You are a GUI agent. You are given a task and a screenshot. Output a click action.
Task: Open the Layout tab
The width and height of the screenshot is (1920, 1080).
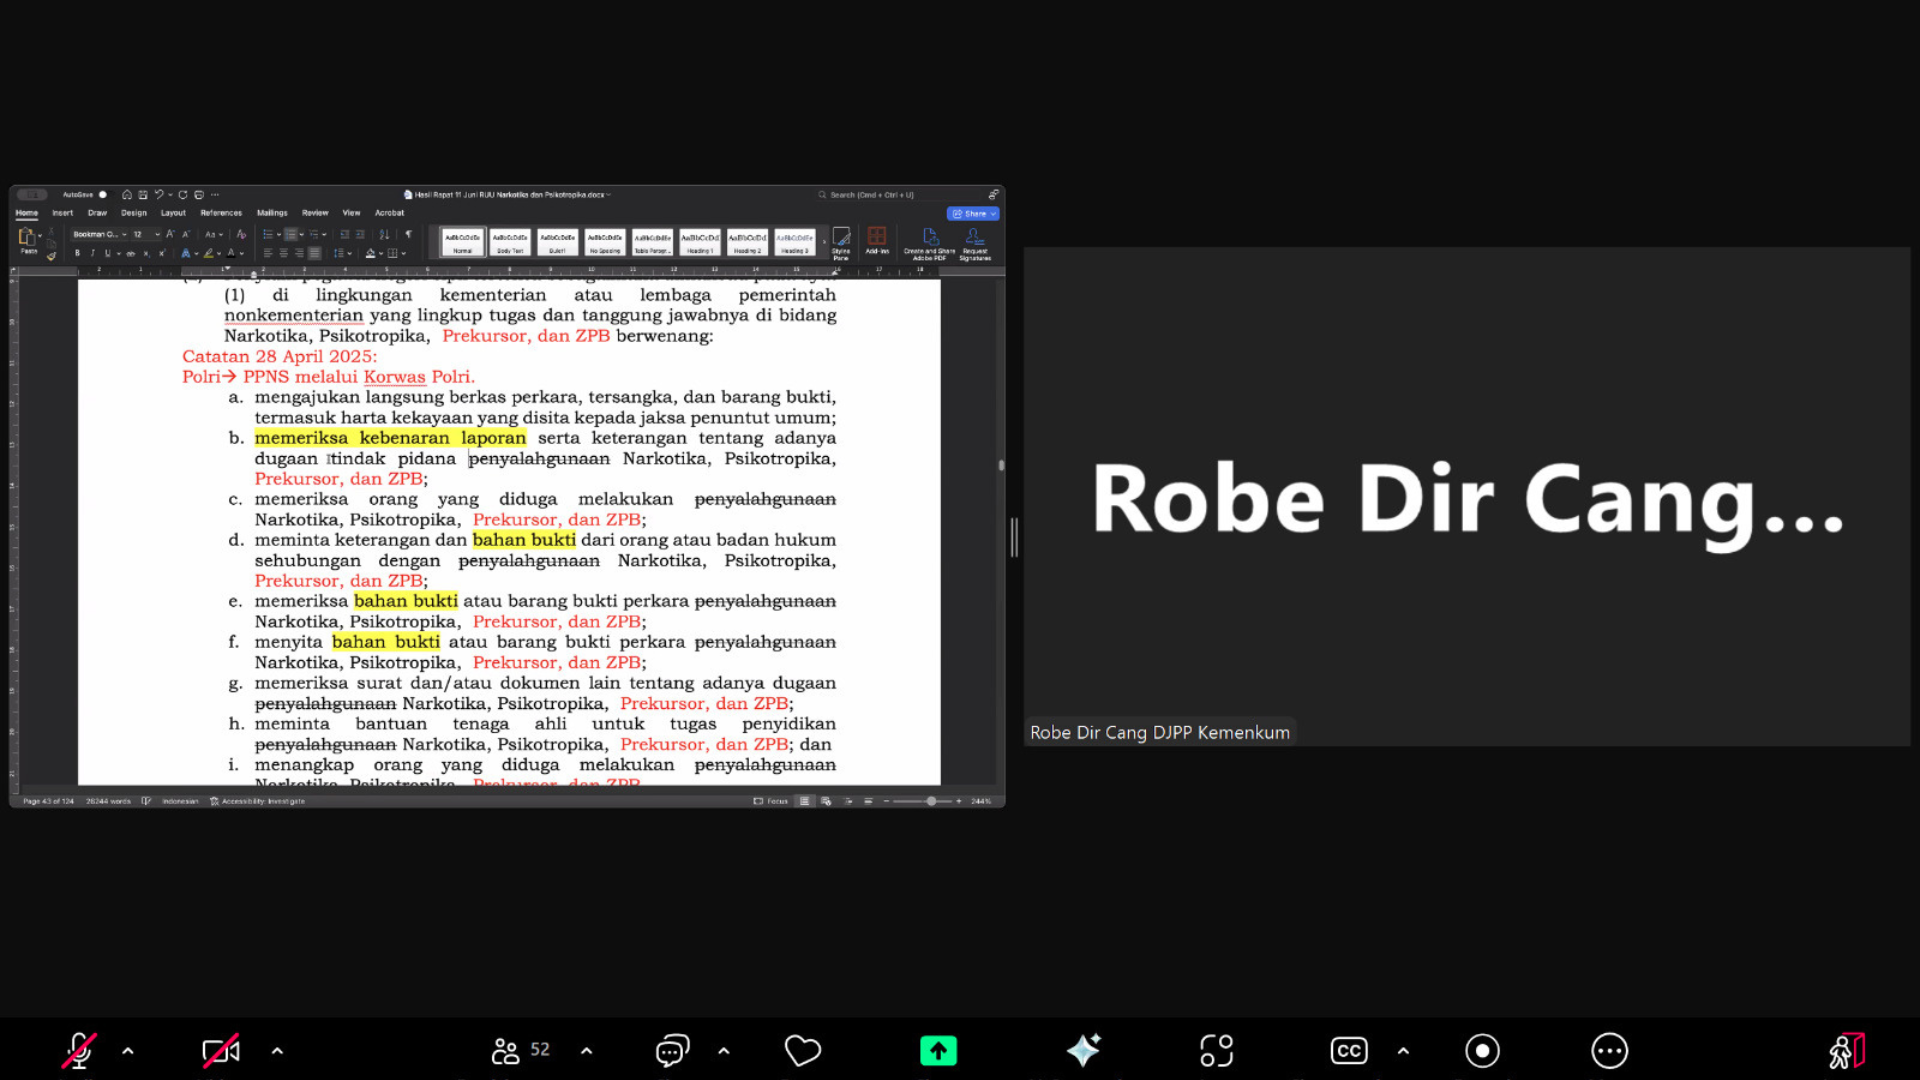point(173,213)
